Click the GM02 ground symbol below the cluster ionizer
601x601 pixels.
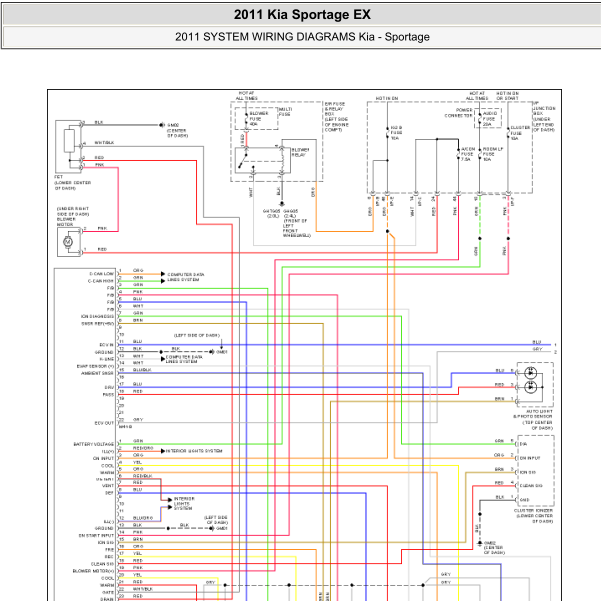coord(480,544)
